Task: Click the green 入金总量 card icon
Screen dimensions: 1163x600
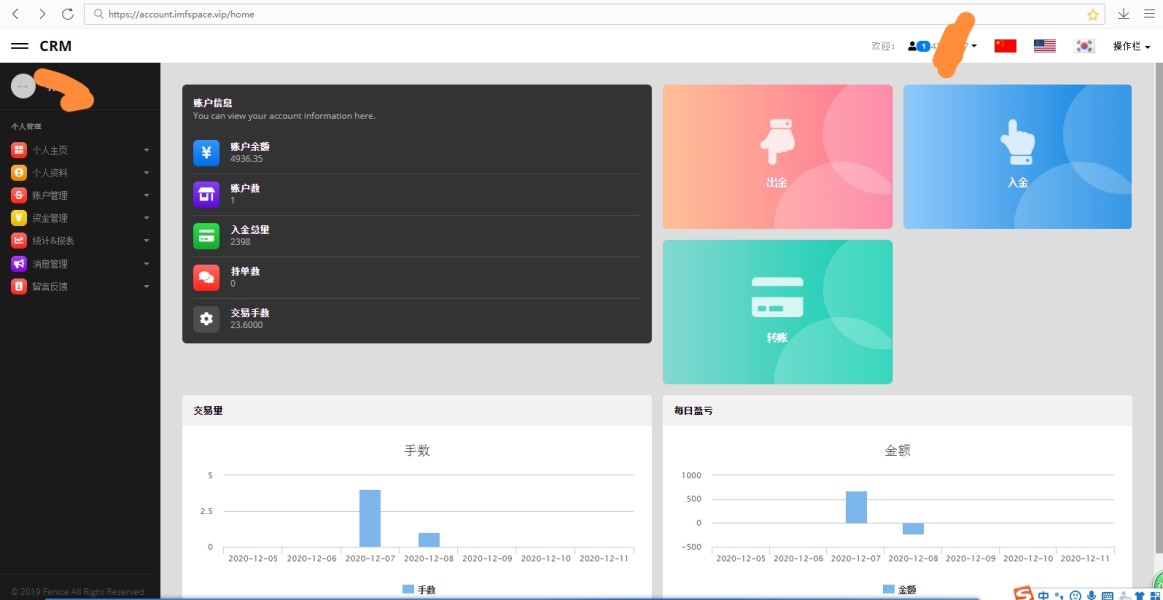Action: pos(206,236)
